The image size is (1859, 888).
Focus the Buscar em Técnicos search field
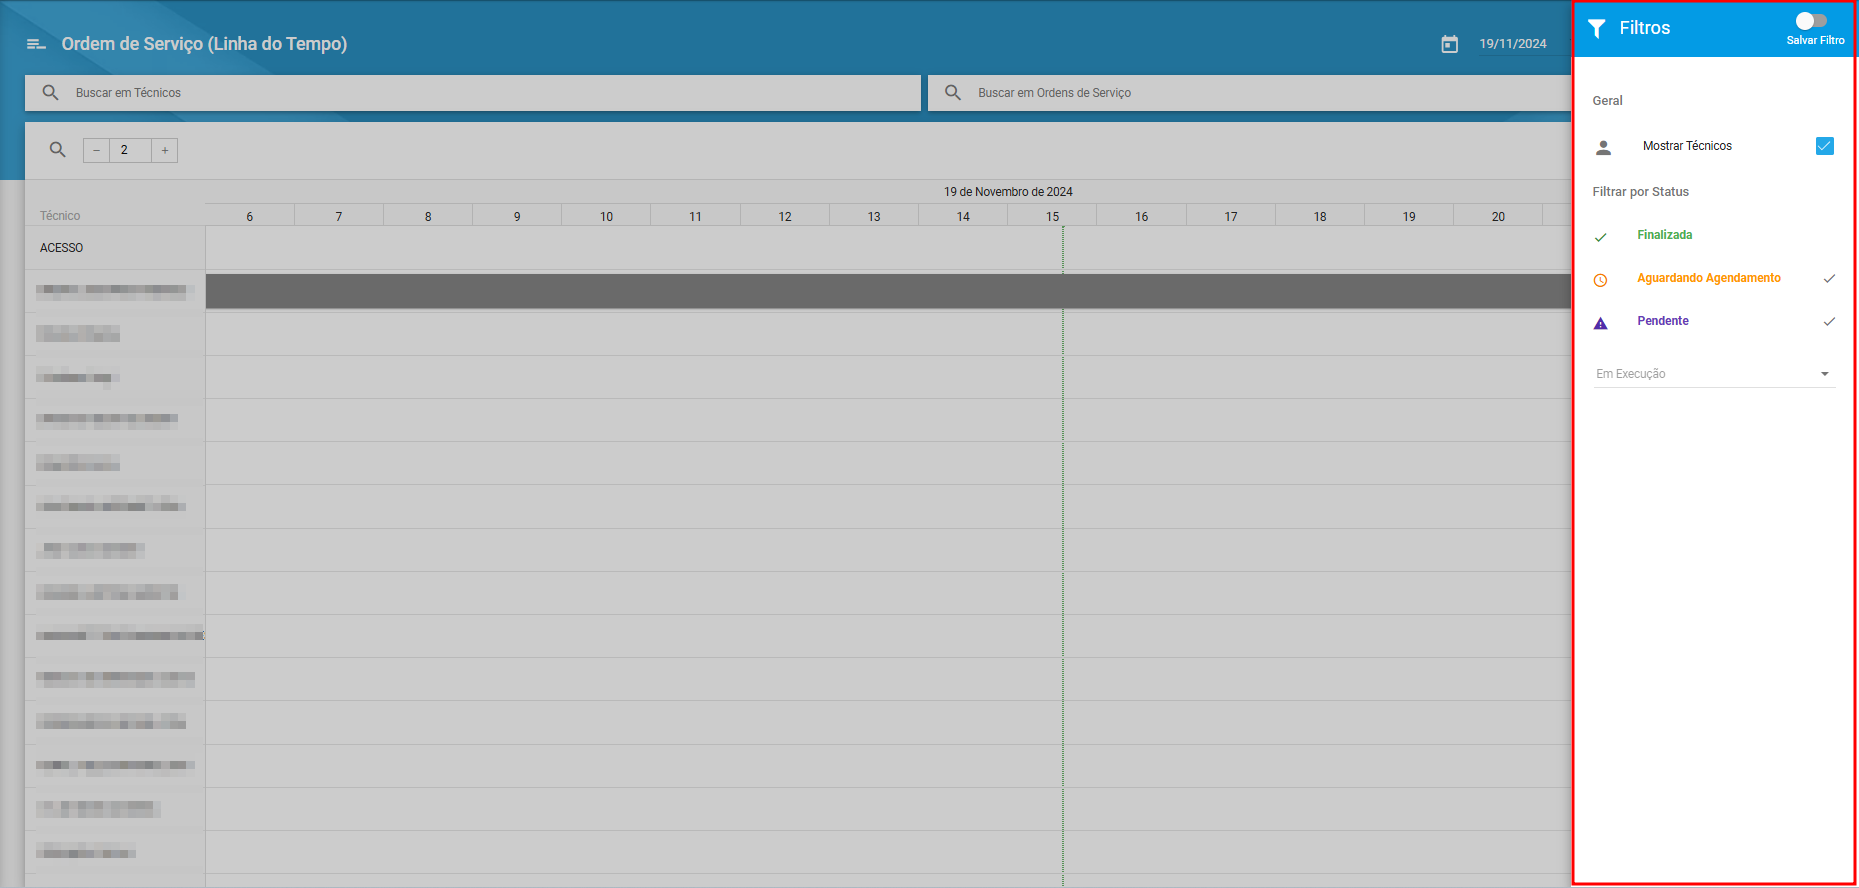pyautogui.click(x=473, y=93)
